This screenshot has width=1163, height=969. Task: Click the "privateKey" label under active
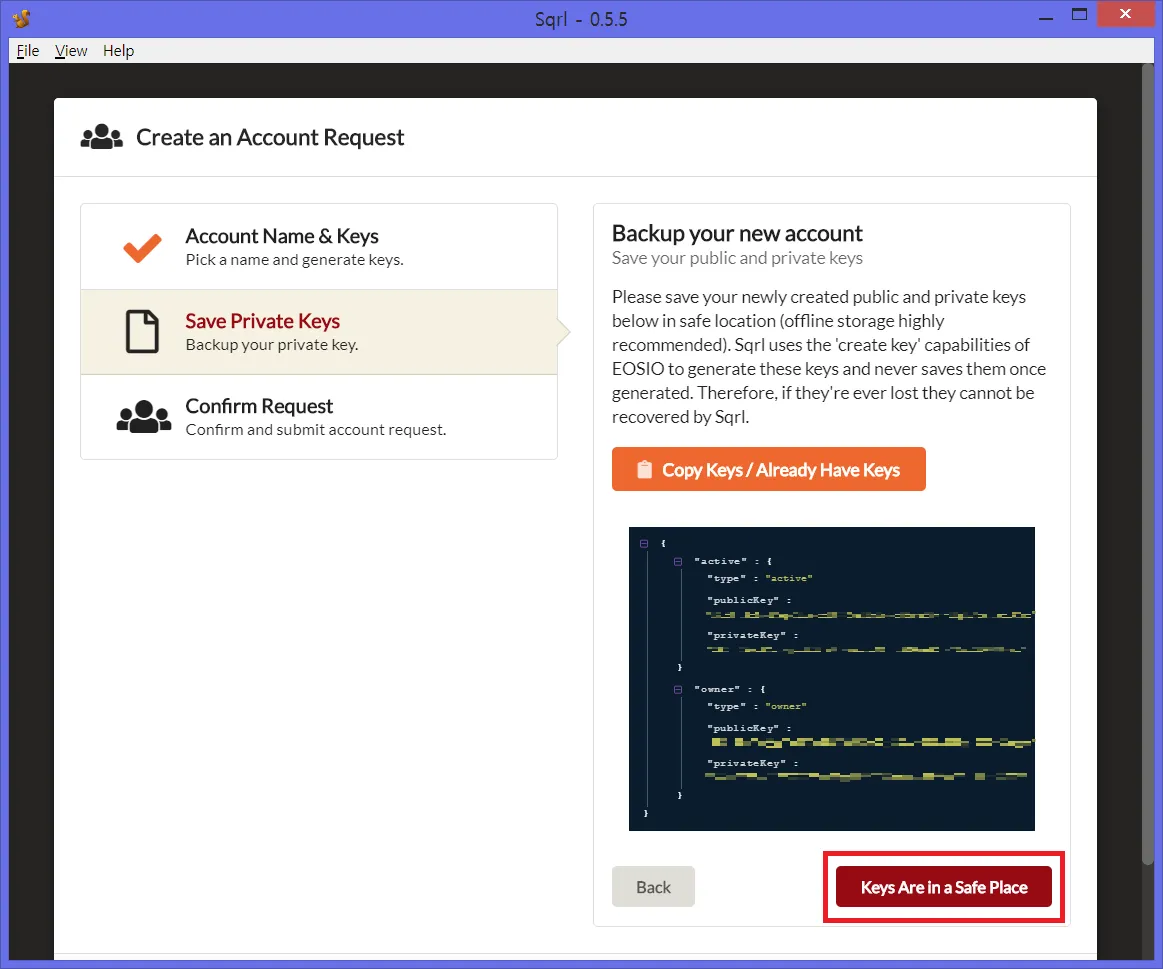(746, 635)
